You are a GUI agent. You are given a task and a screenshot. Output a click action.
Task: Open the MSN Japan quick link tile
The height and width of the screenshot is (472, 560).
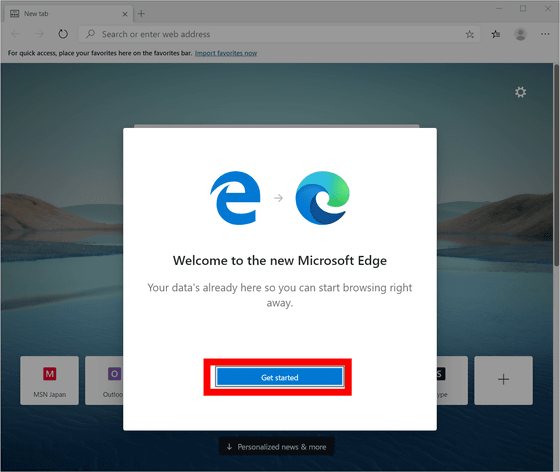tap(50, 381)
